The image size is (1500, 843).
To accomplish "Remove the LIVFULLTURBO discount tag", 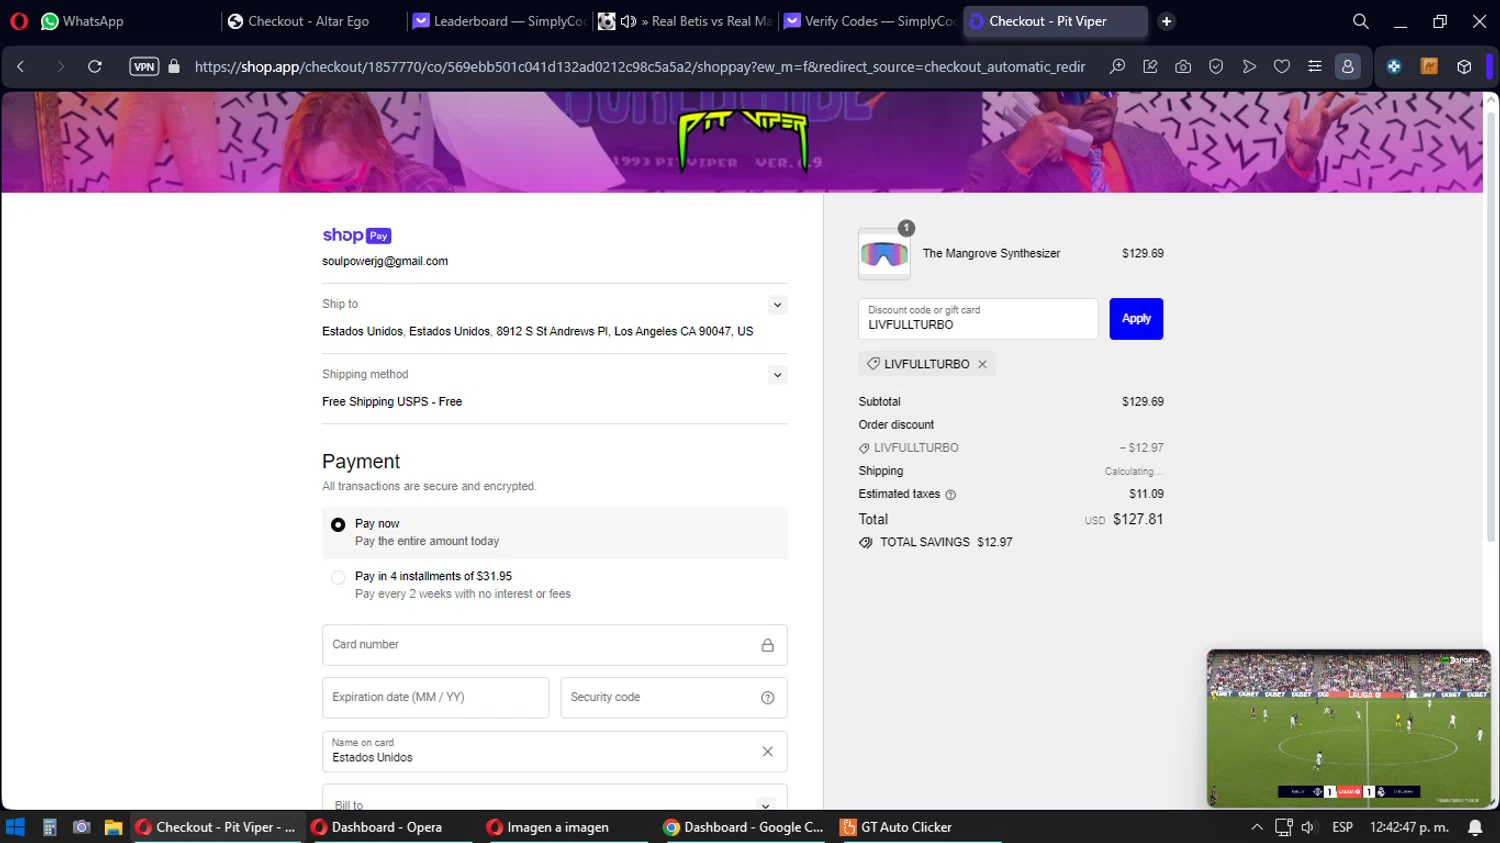I will [x=983, y=364].
